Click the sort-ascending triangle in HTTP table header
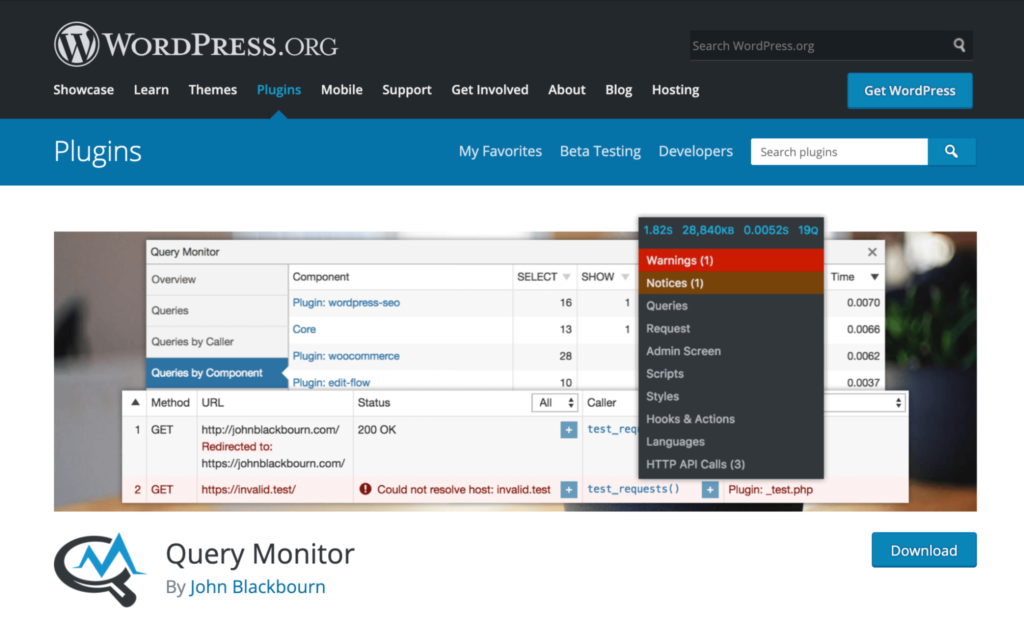This screenshot has height=624, width=1024. [x=135, y=402]
